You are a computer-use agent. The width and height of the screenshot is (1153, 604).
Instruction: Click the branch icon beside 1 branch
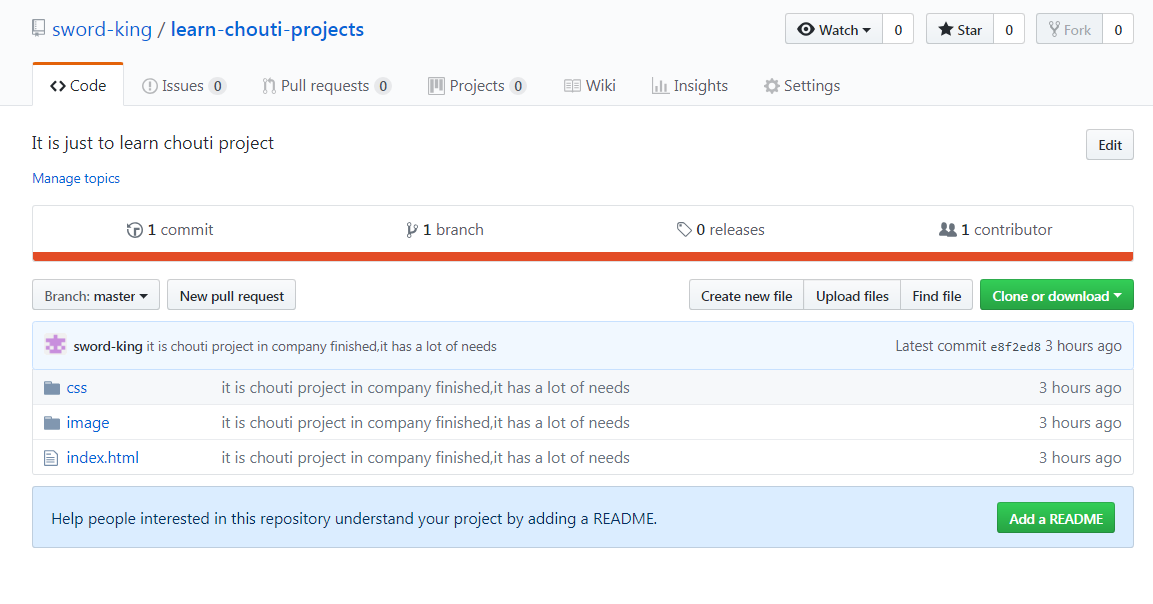(412, 230)
